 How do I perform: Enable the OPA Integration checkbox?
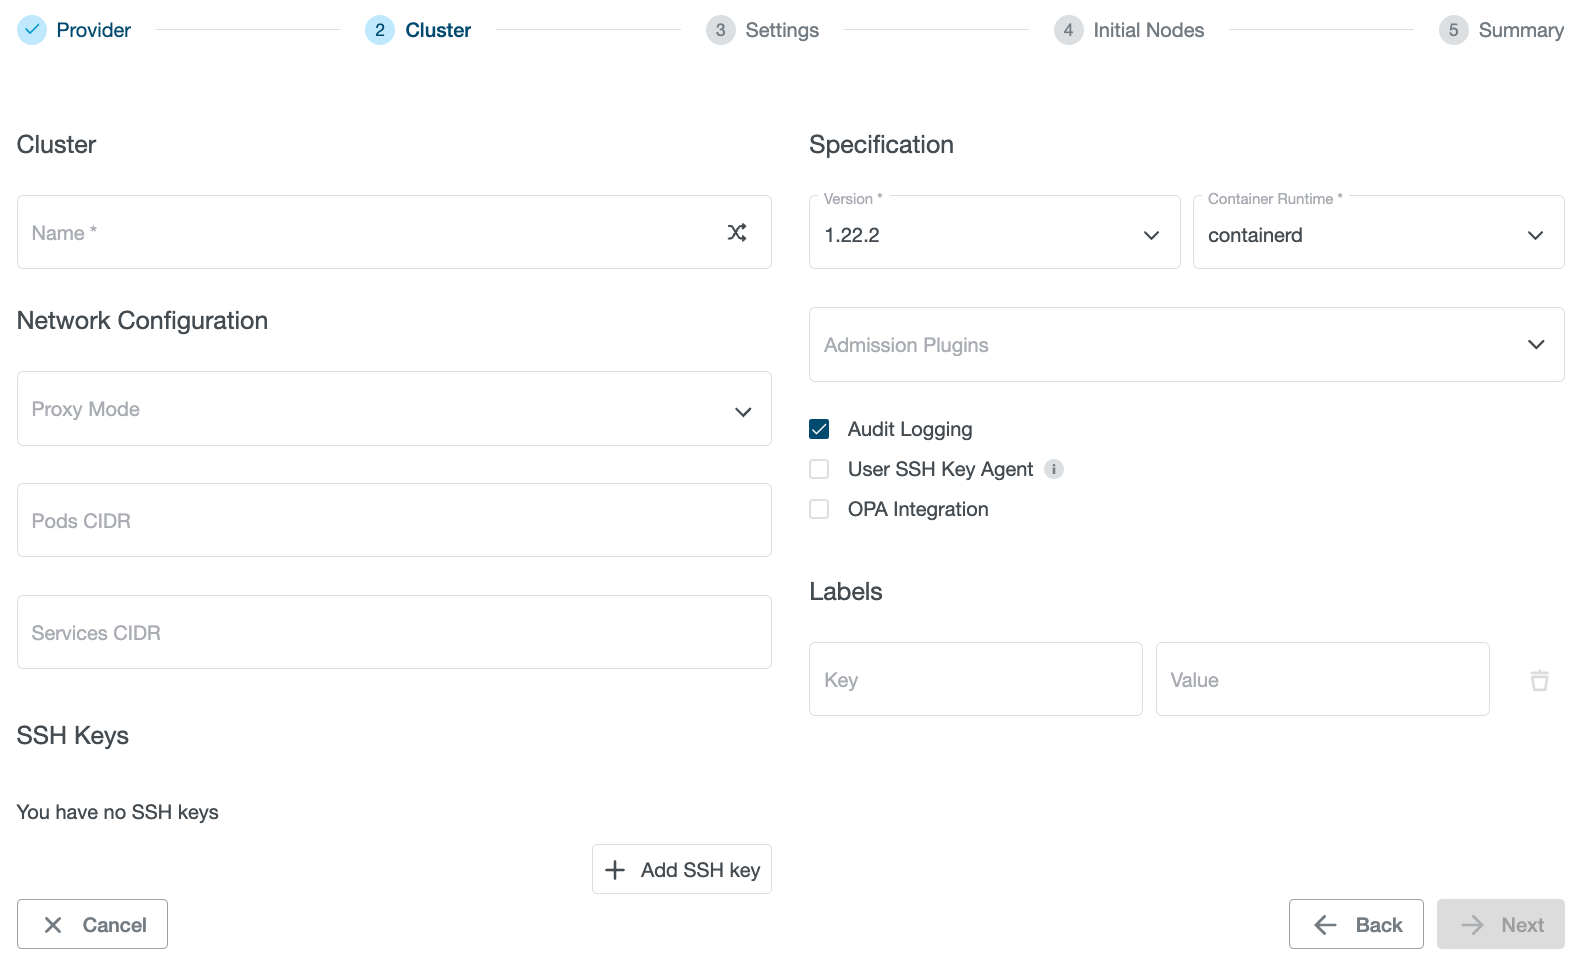click(819, 509)
